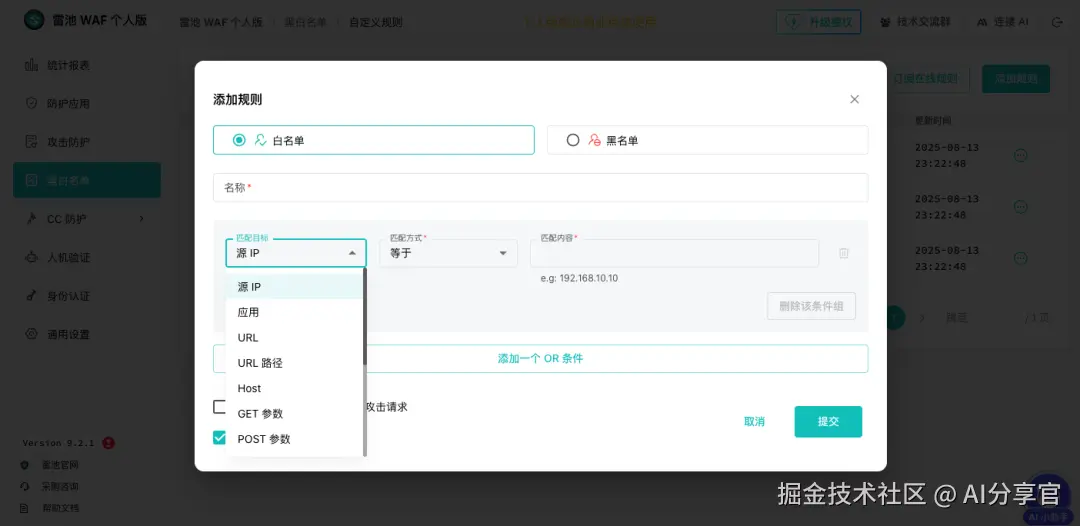Click 雷池 WAF 个人版 in the breadcrumb
Screen dimensions: 1080x526
click(x=220, y=22)
